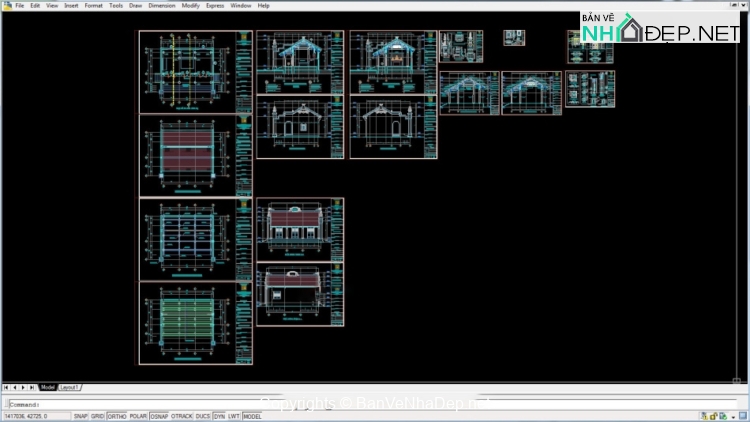
Task: Go to first layout tab arrow
Action: [6, 387]
